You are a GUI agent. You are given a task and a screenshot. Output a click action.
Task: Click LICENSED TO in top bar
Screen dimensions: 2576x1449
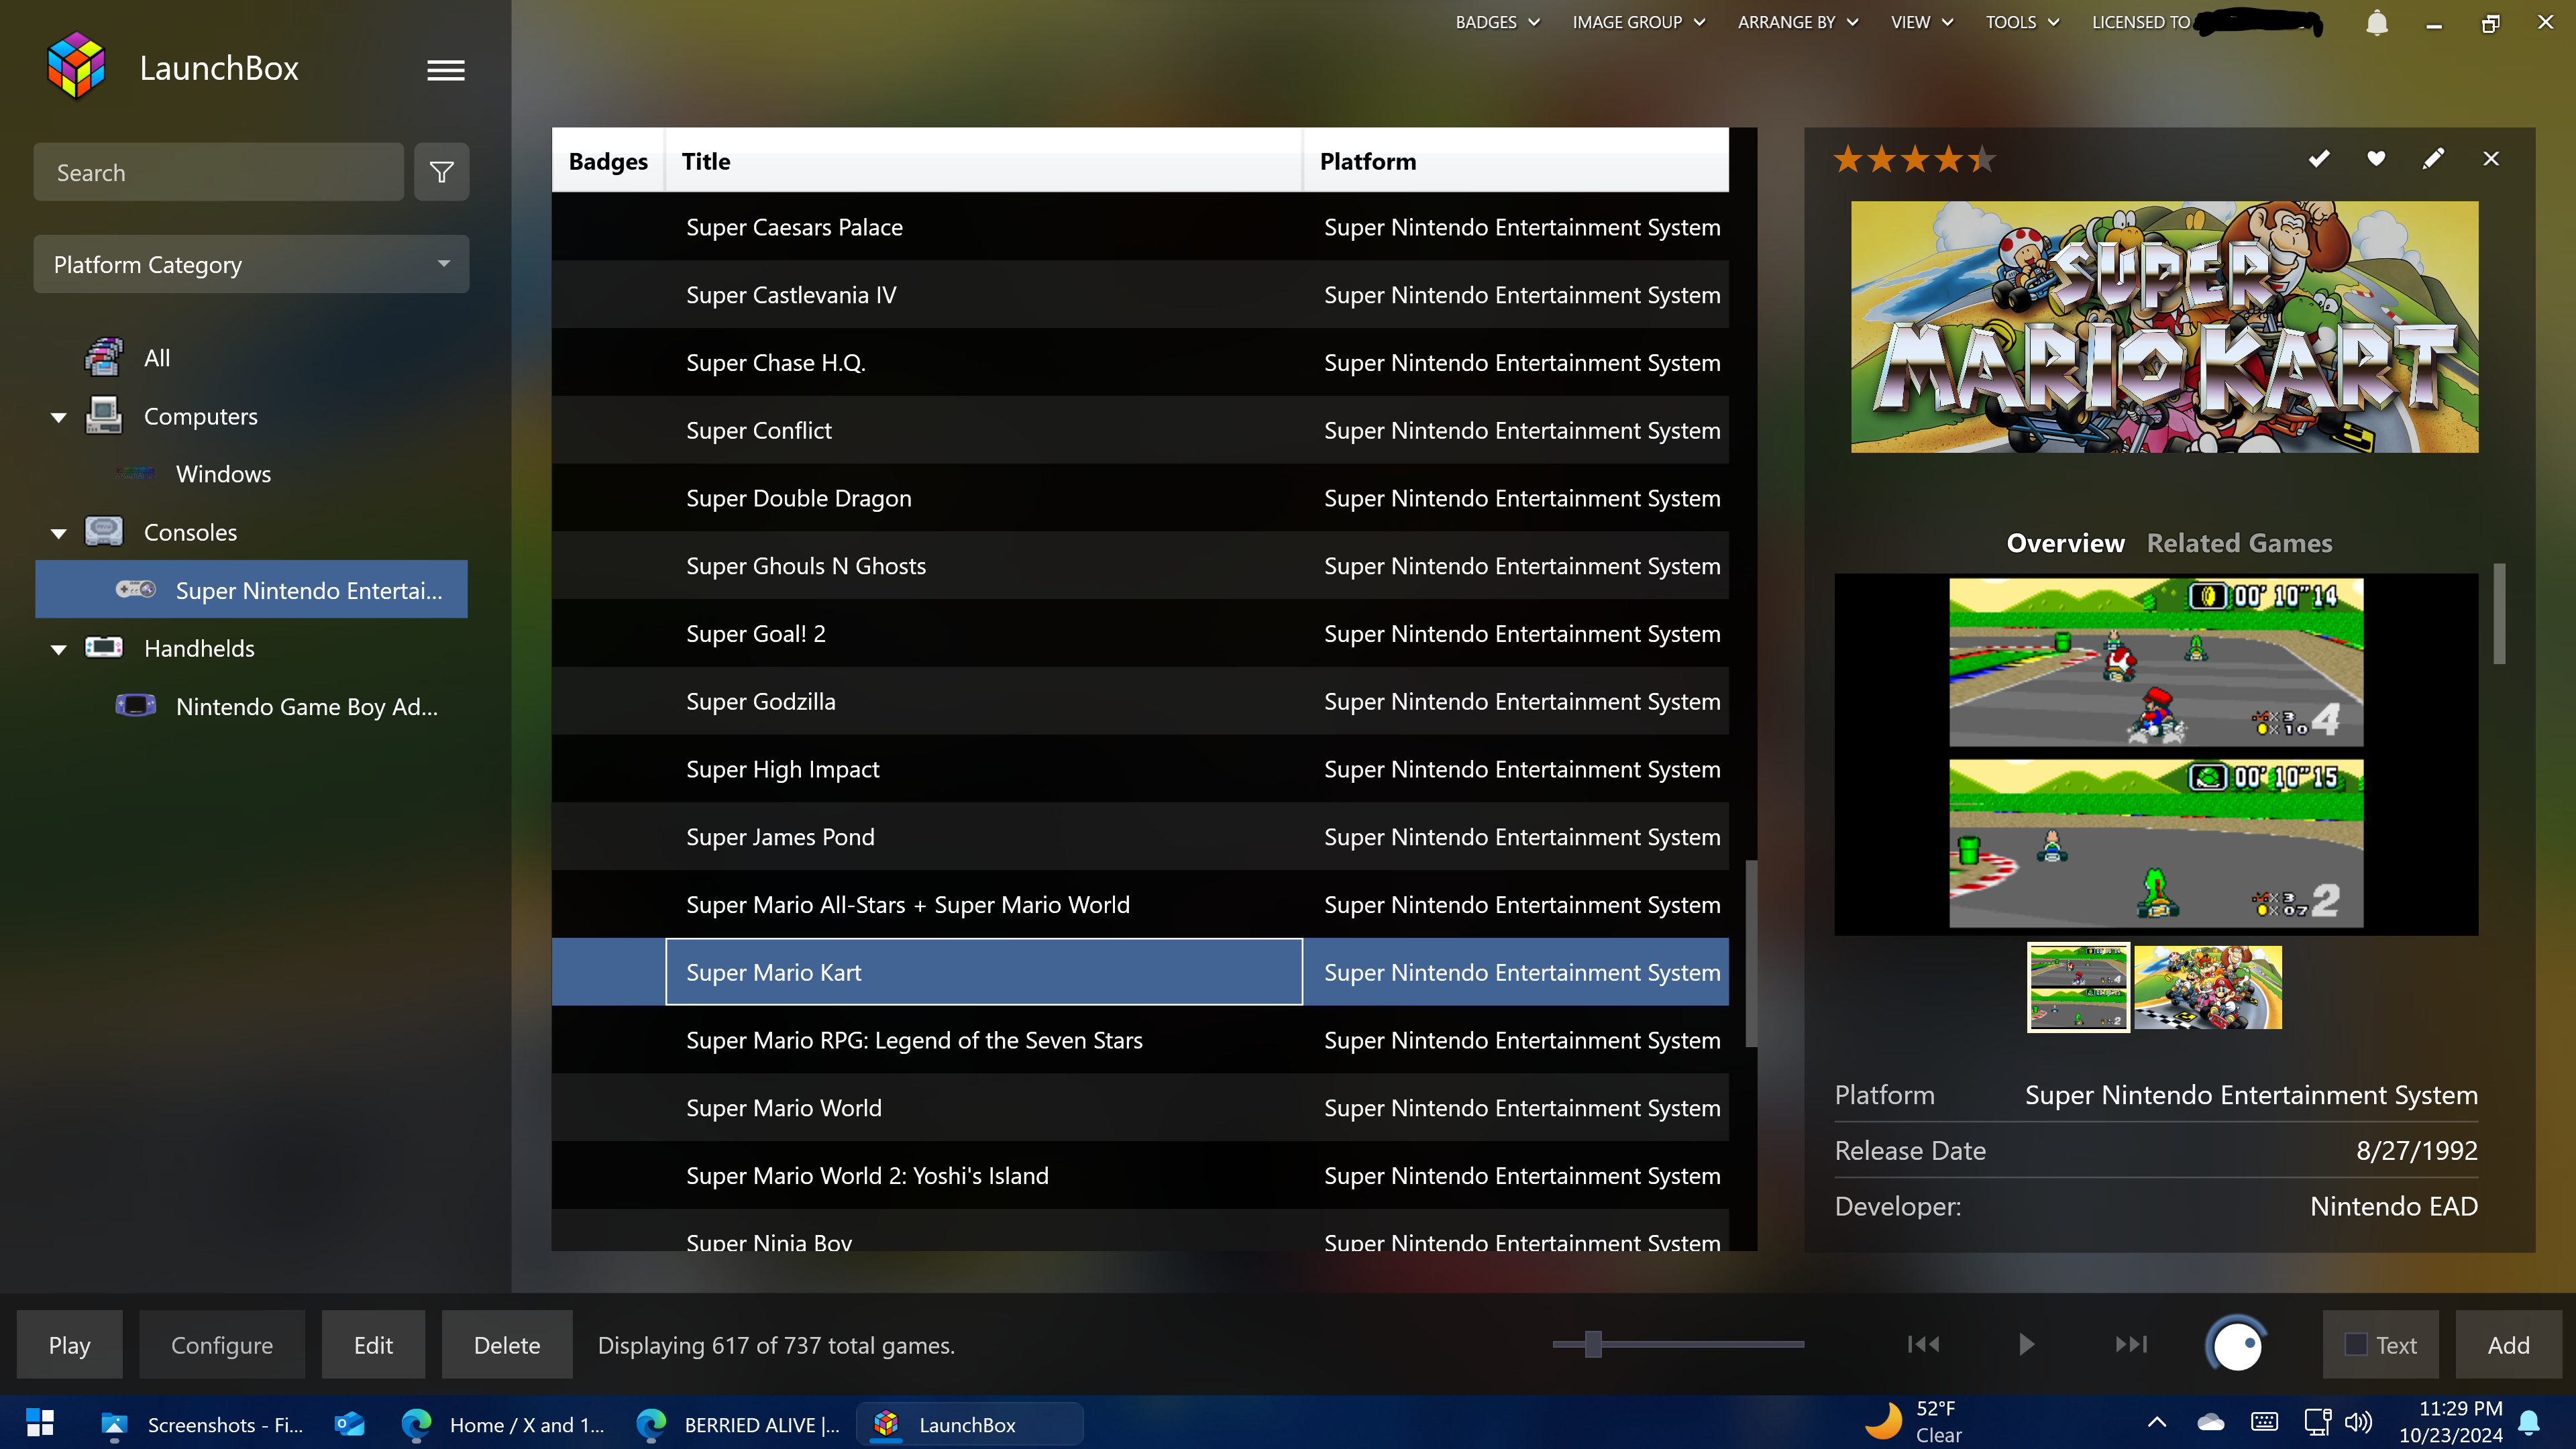(x=2141, y=22)
